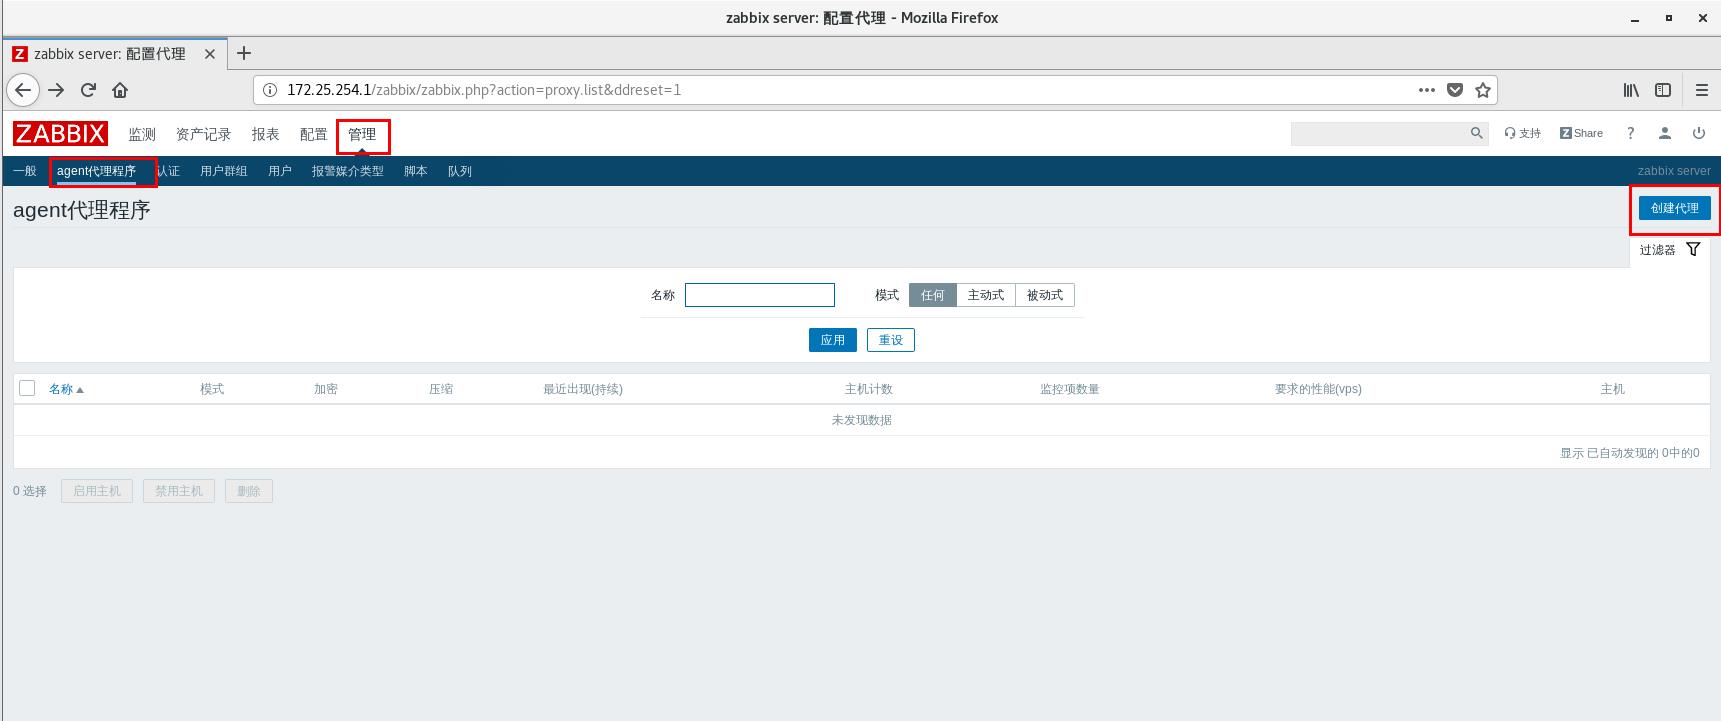Open the 配置 menu

pos(313,134)
